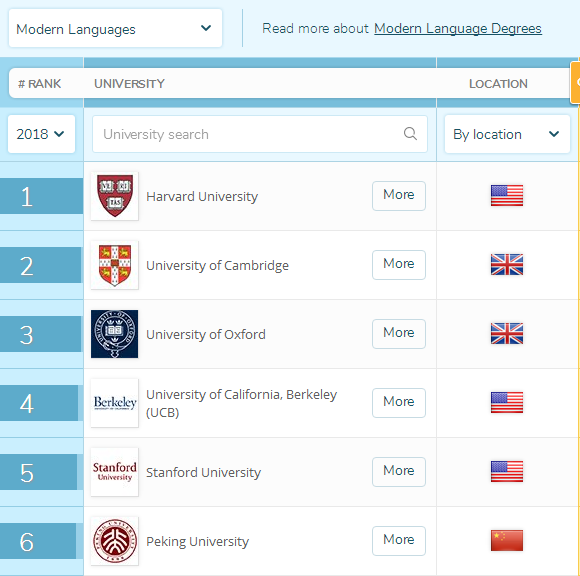
Task: Click the Berkeley logo
Action: tap(115, 403)
